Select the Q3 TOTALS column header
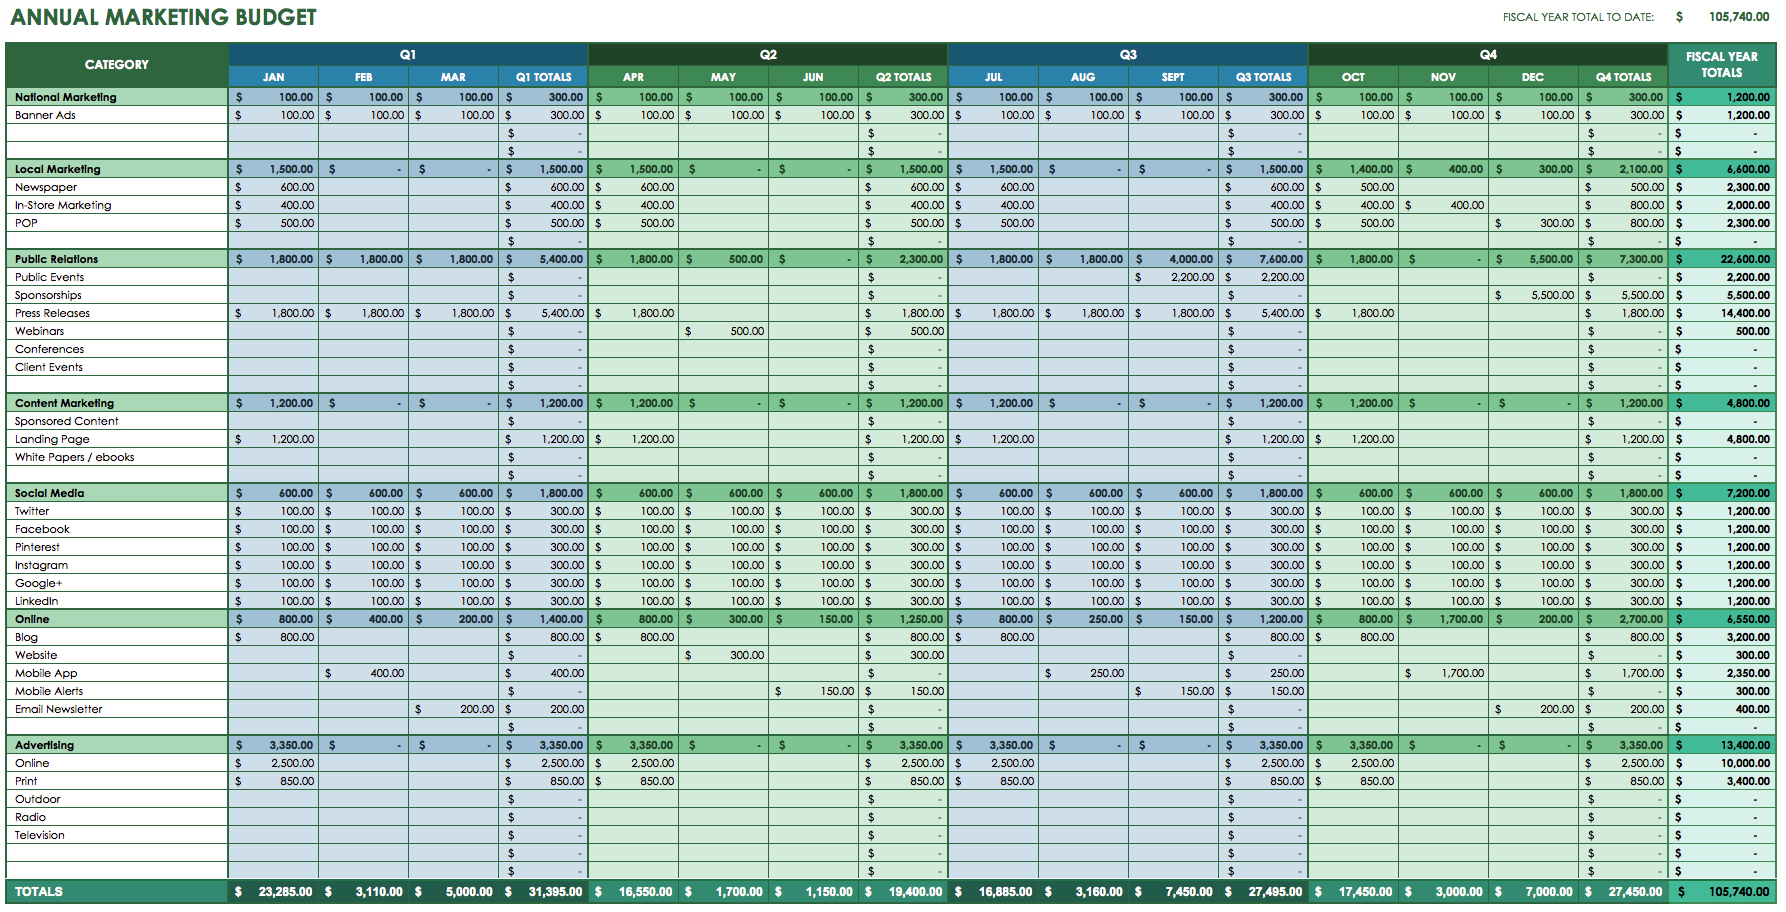Image resolution: width=1786 pixels, height=912 pixels. (1263, 76)
